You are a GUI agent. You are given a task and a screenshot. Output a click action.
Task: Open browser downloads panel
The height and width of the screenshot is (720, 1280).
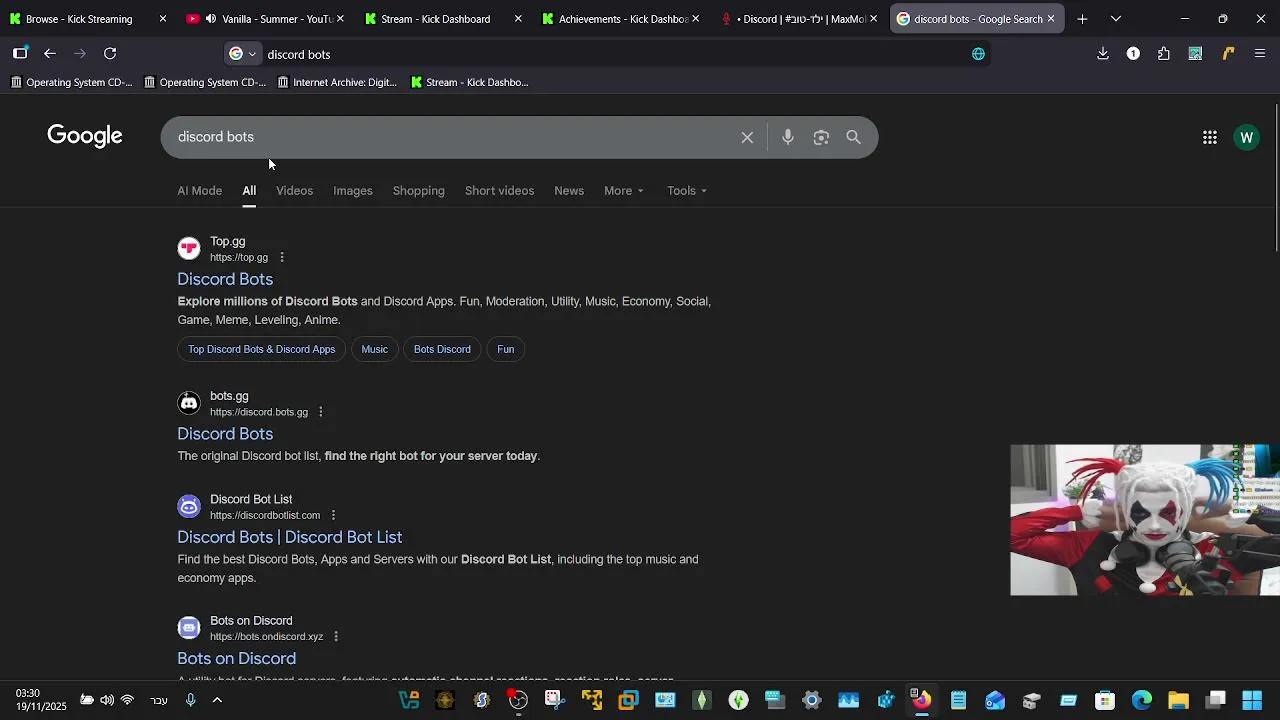click(x=1103, y=54)
